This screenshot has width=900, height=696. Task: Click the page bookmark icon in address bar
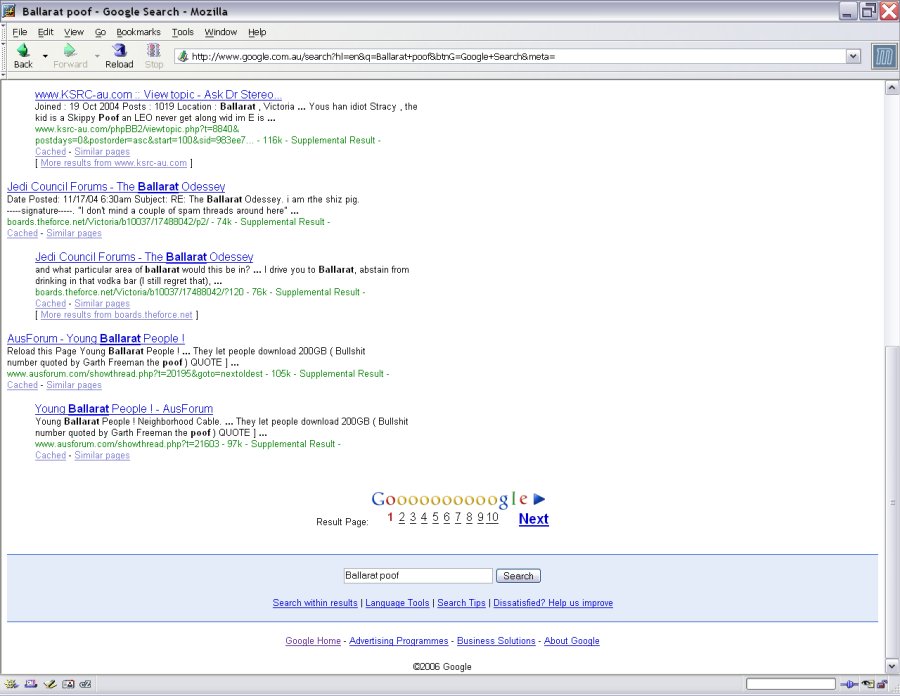[x=183, y=56]
